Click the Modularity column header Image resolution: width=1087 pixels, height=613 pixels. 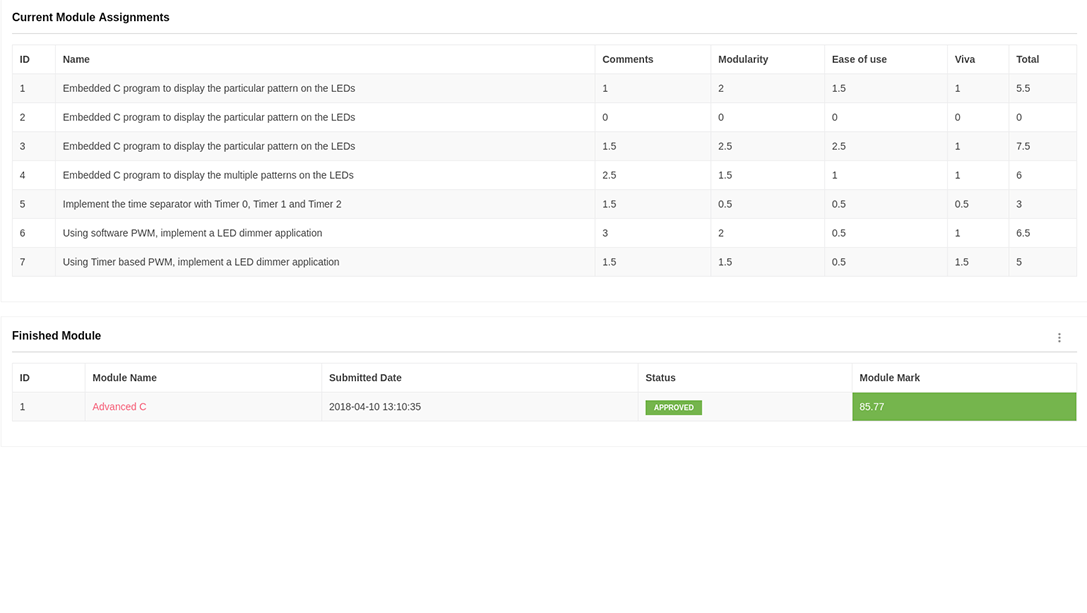742,60
